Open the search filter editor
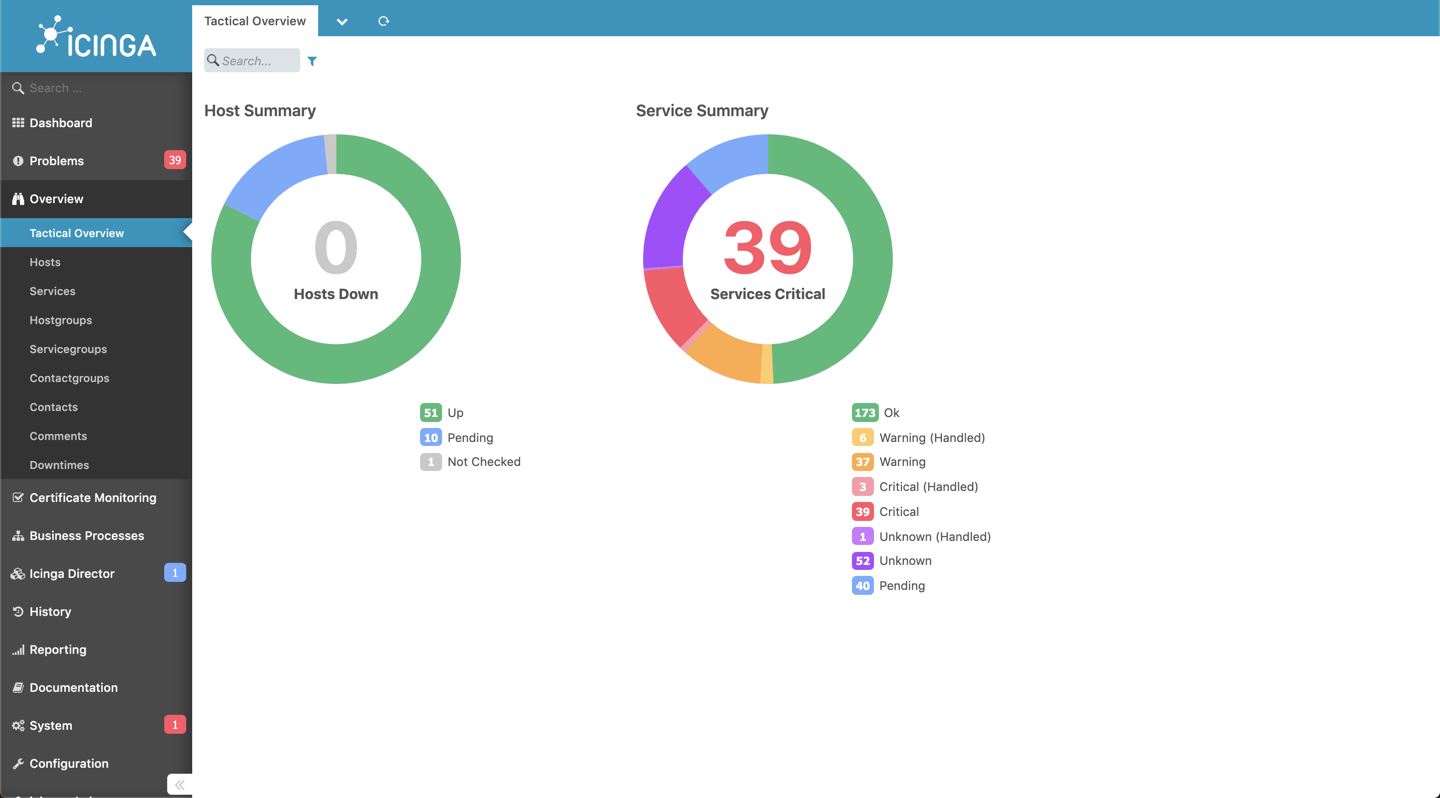 coord(312,60)
